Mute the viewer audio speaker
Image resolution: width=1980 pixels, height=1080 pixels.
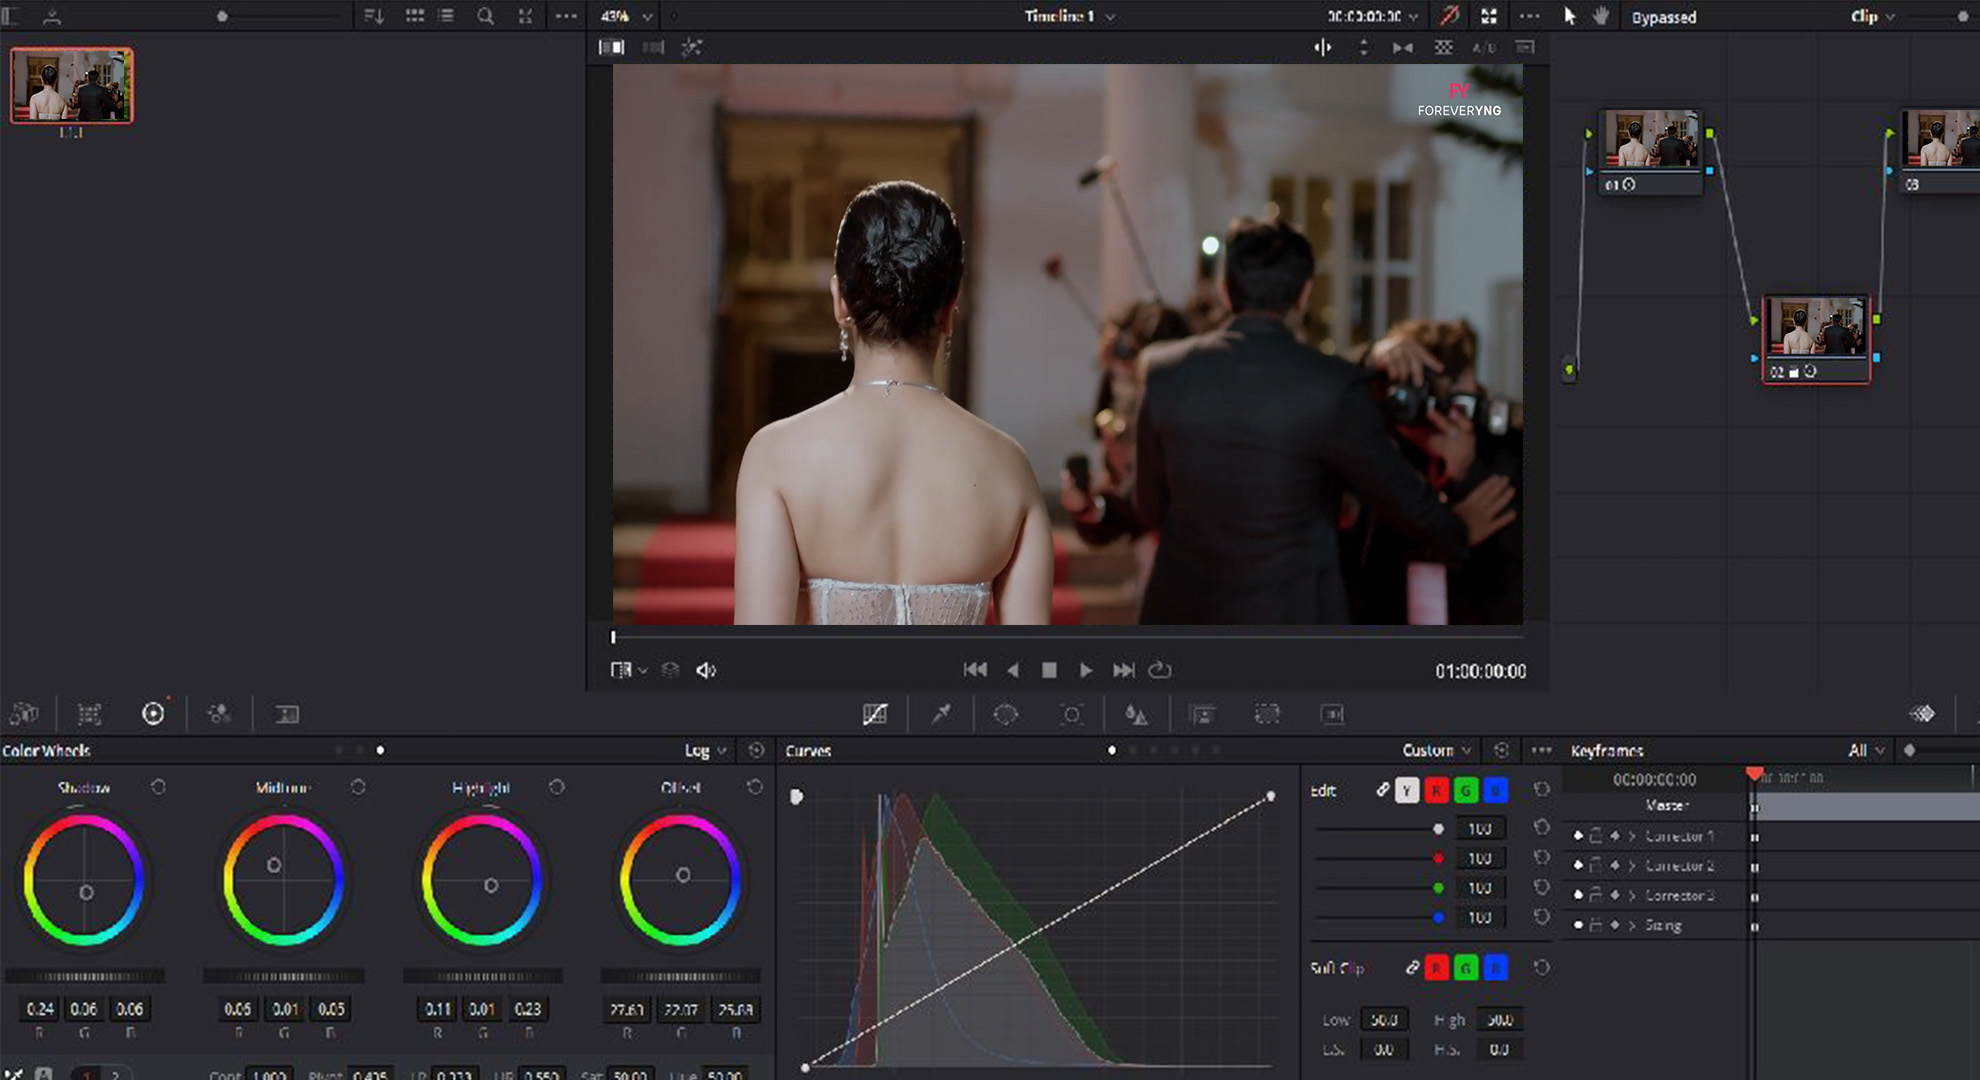(706, 670)
